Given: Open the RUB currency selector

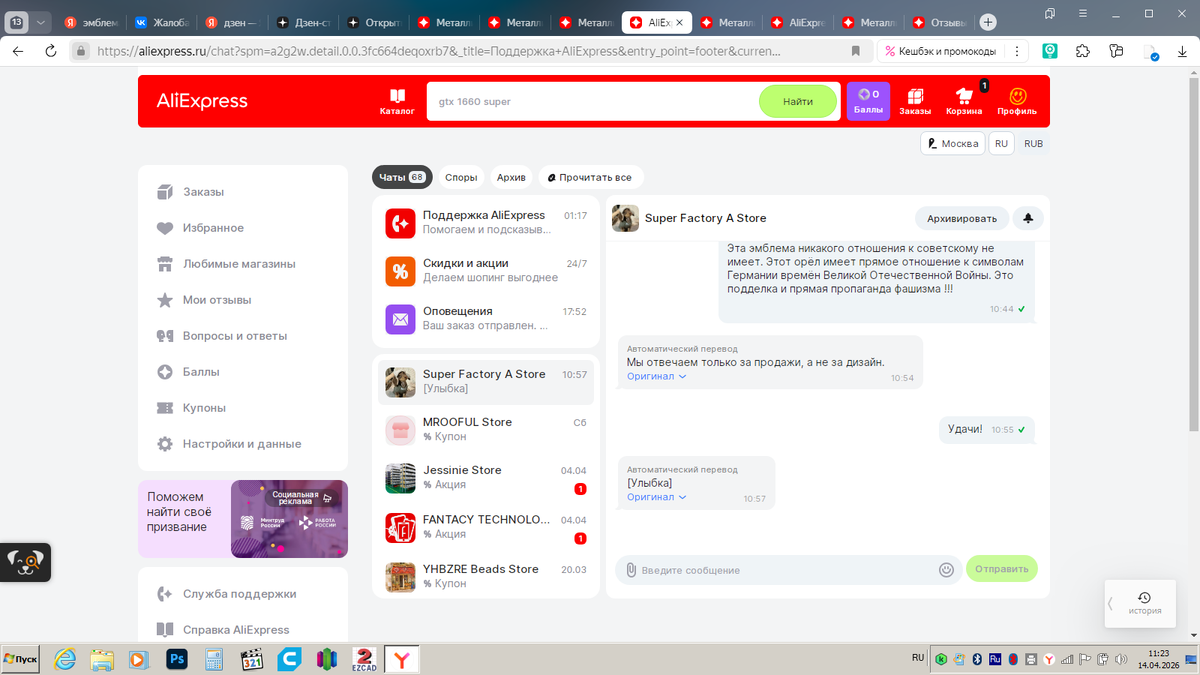Looking at the screenshot, I should (1033, 143).
